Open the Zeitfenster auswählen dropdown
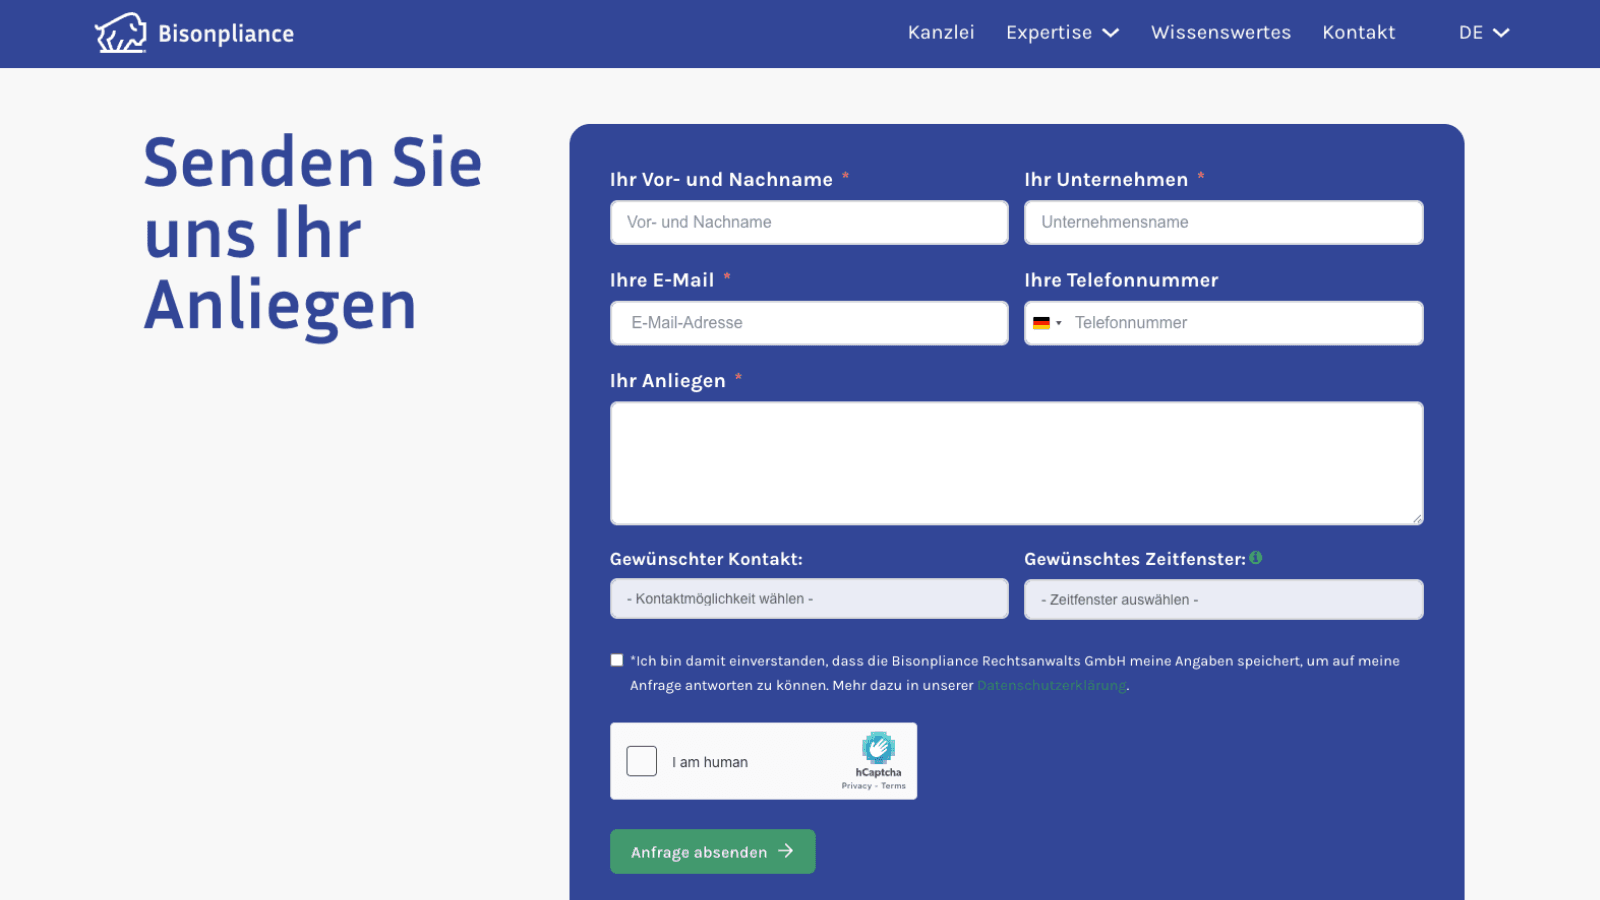Viewport: 1600px width, 900px height. 1223,600
